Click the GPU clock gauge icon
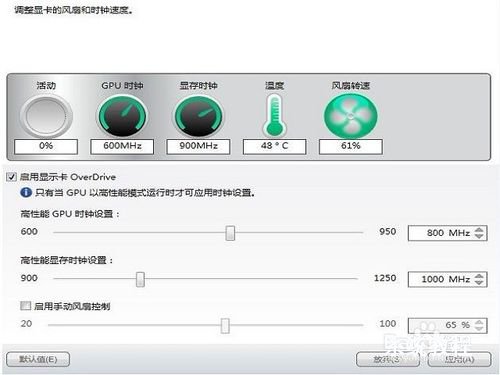This screenshot has width=500, height=375. coord(122,116)
